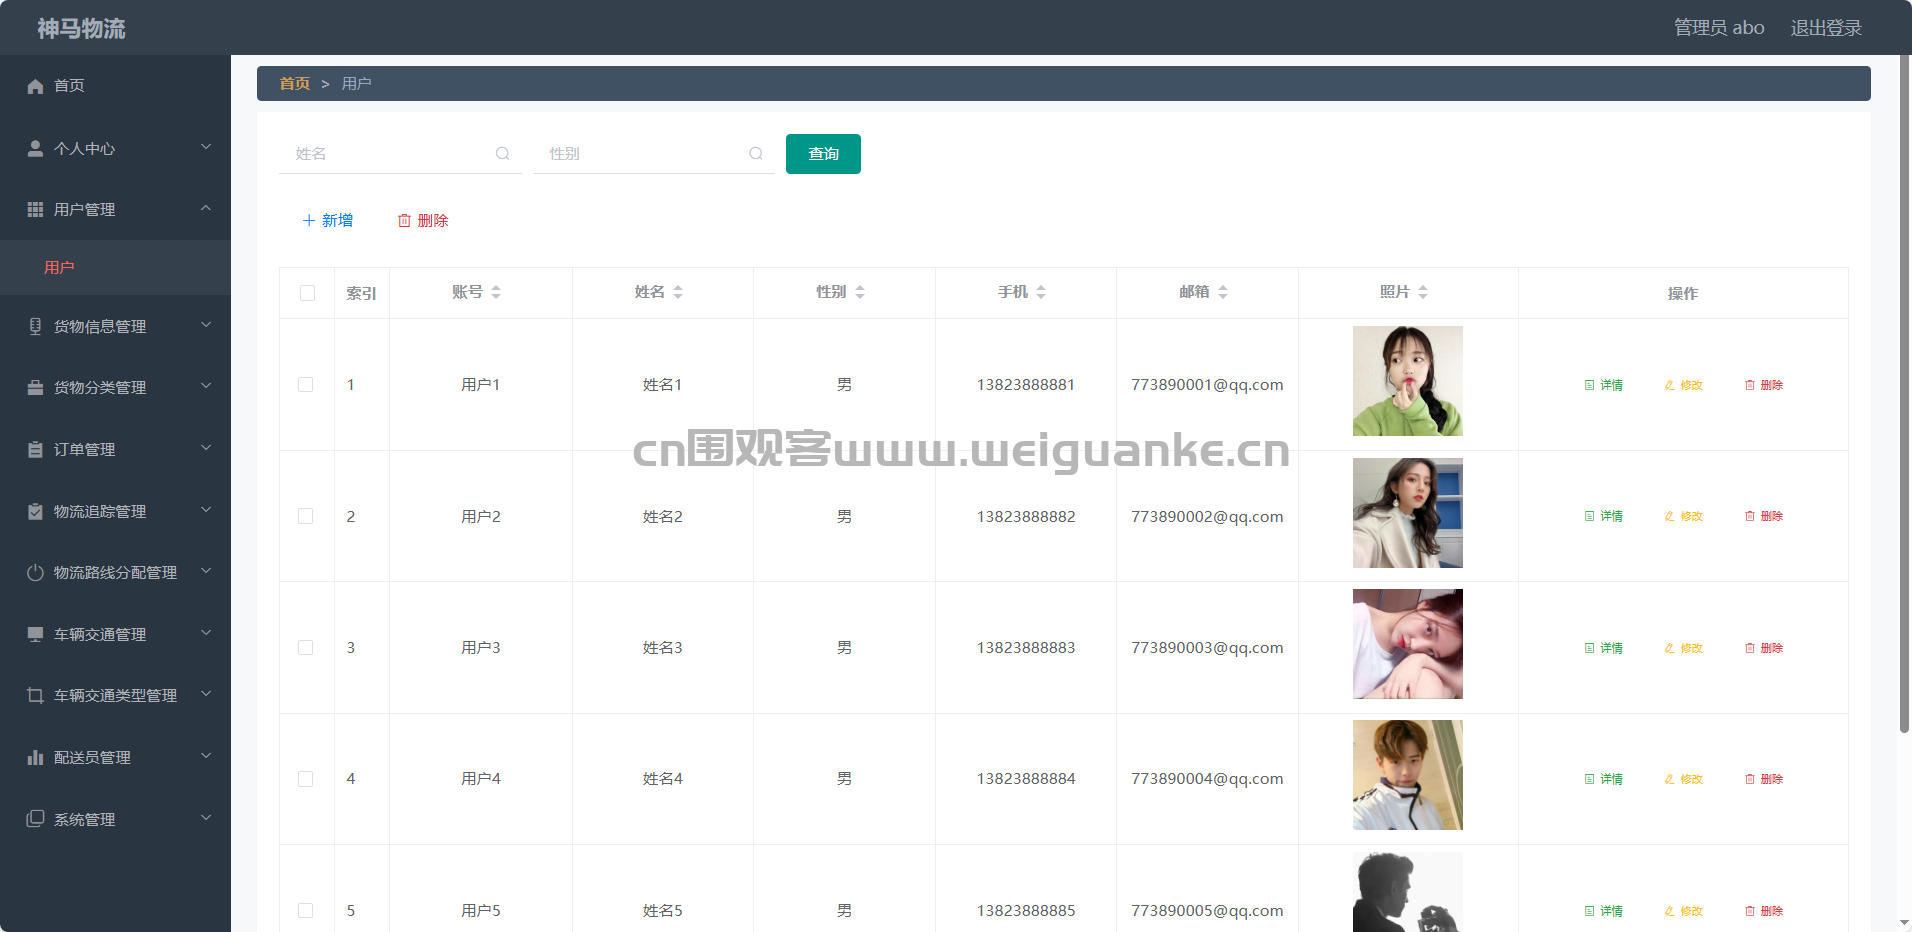Click 退出登录 to log out
This screenshot has width=1912, height=932.
tap(1825, 28)
